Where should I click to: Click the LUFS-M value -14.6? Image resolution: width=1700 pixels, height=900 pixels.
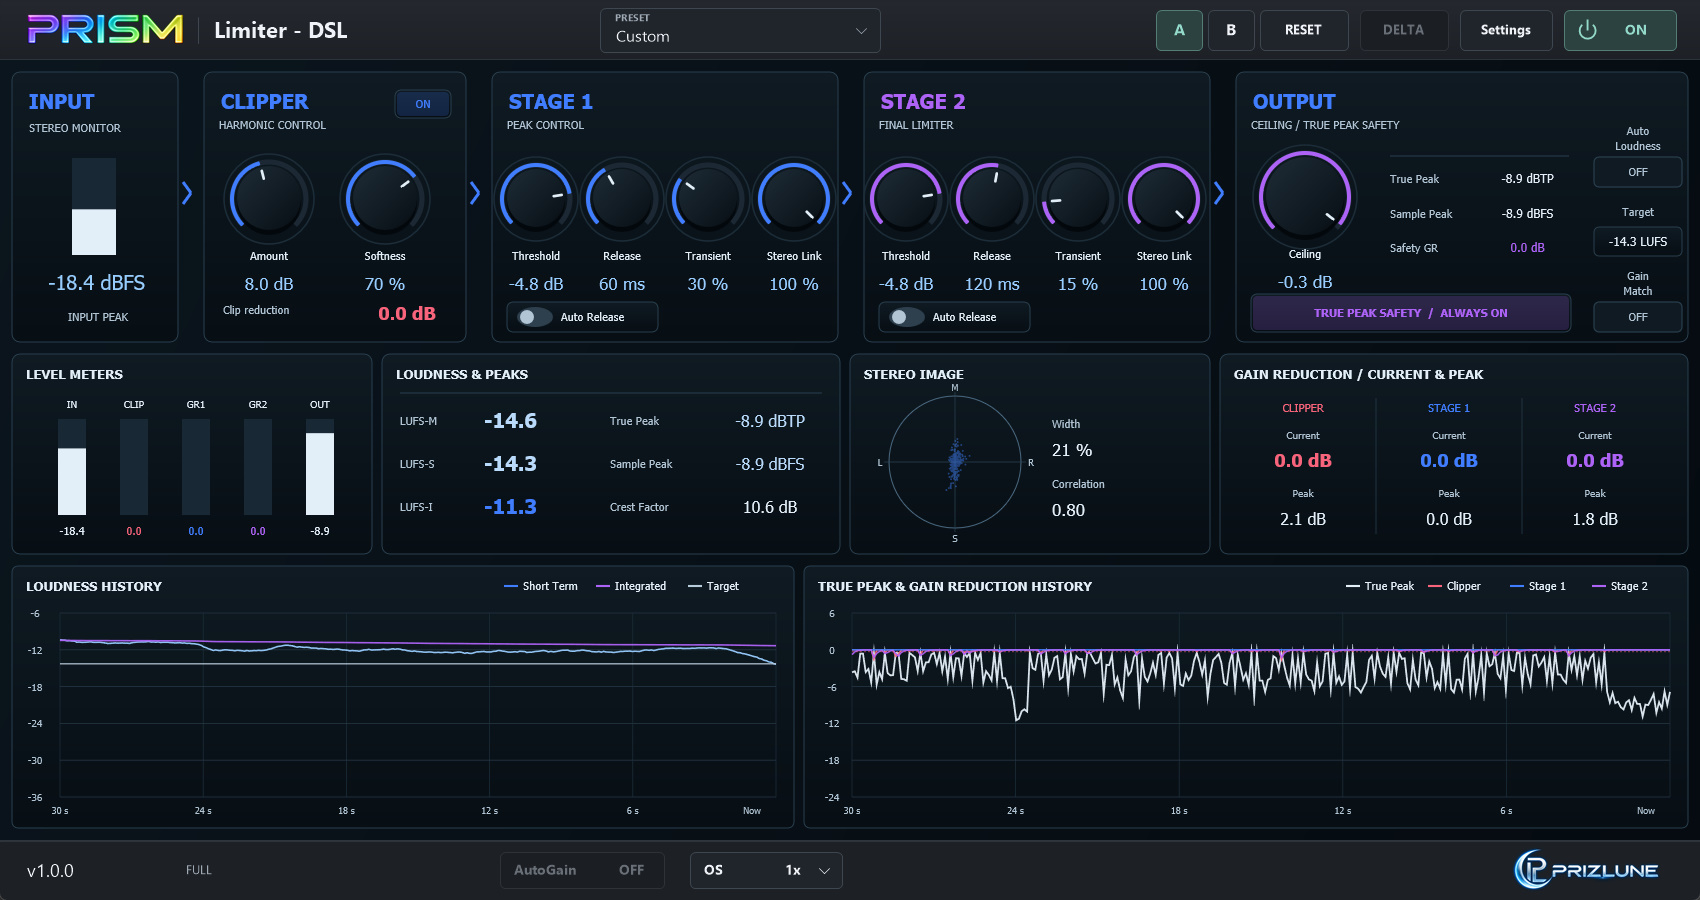click(x=510, y=421)
